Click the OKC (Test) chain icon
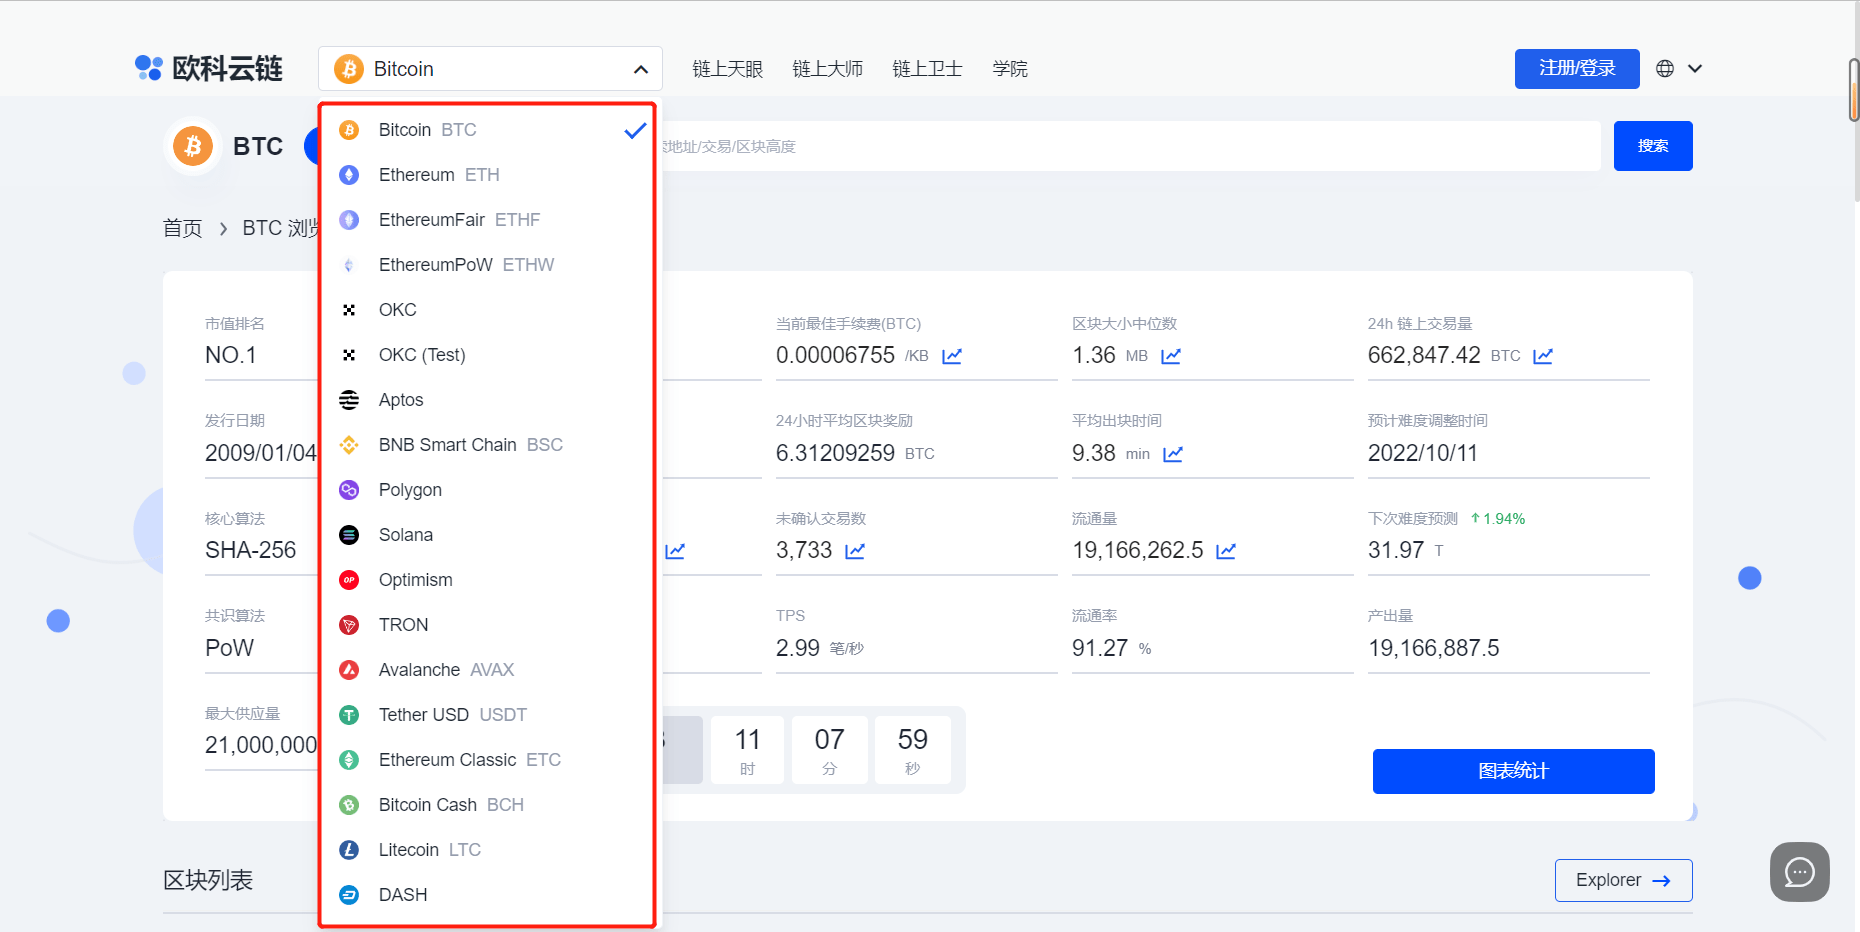This screenshot has height=932, width=1860. click(x=349, y=355)
